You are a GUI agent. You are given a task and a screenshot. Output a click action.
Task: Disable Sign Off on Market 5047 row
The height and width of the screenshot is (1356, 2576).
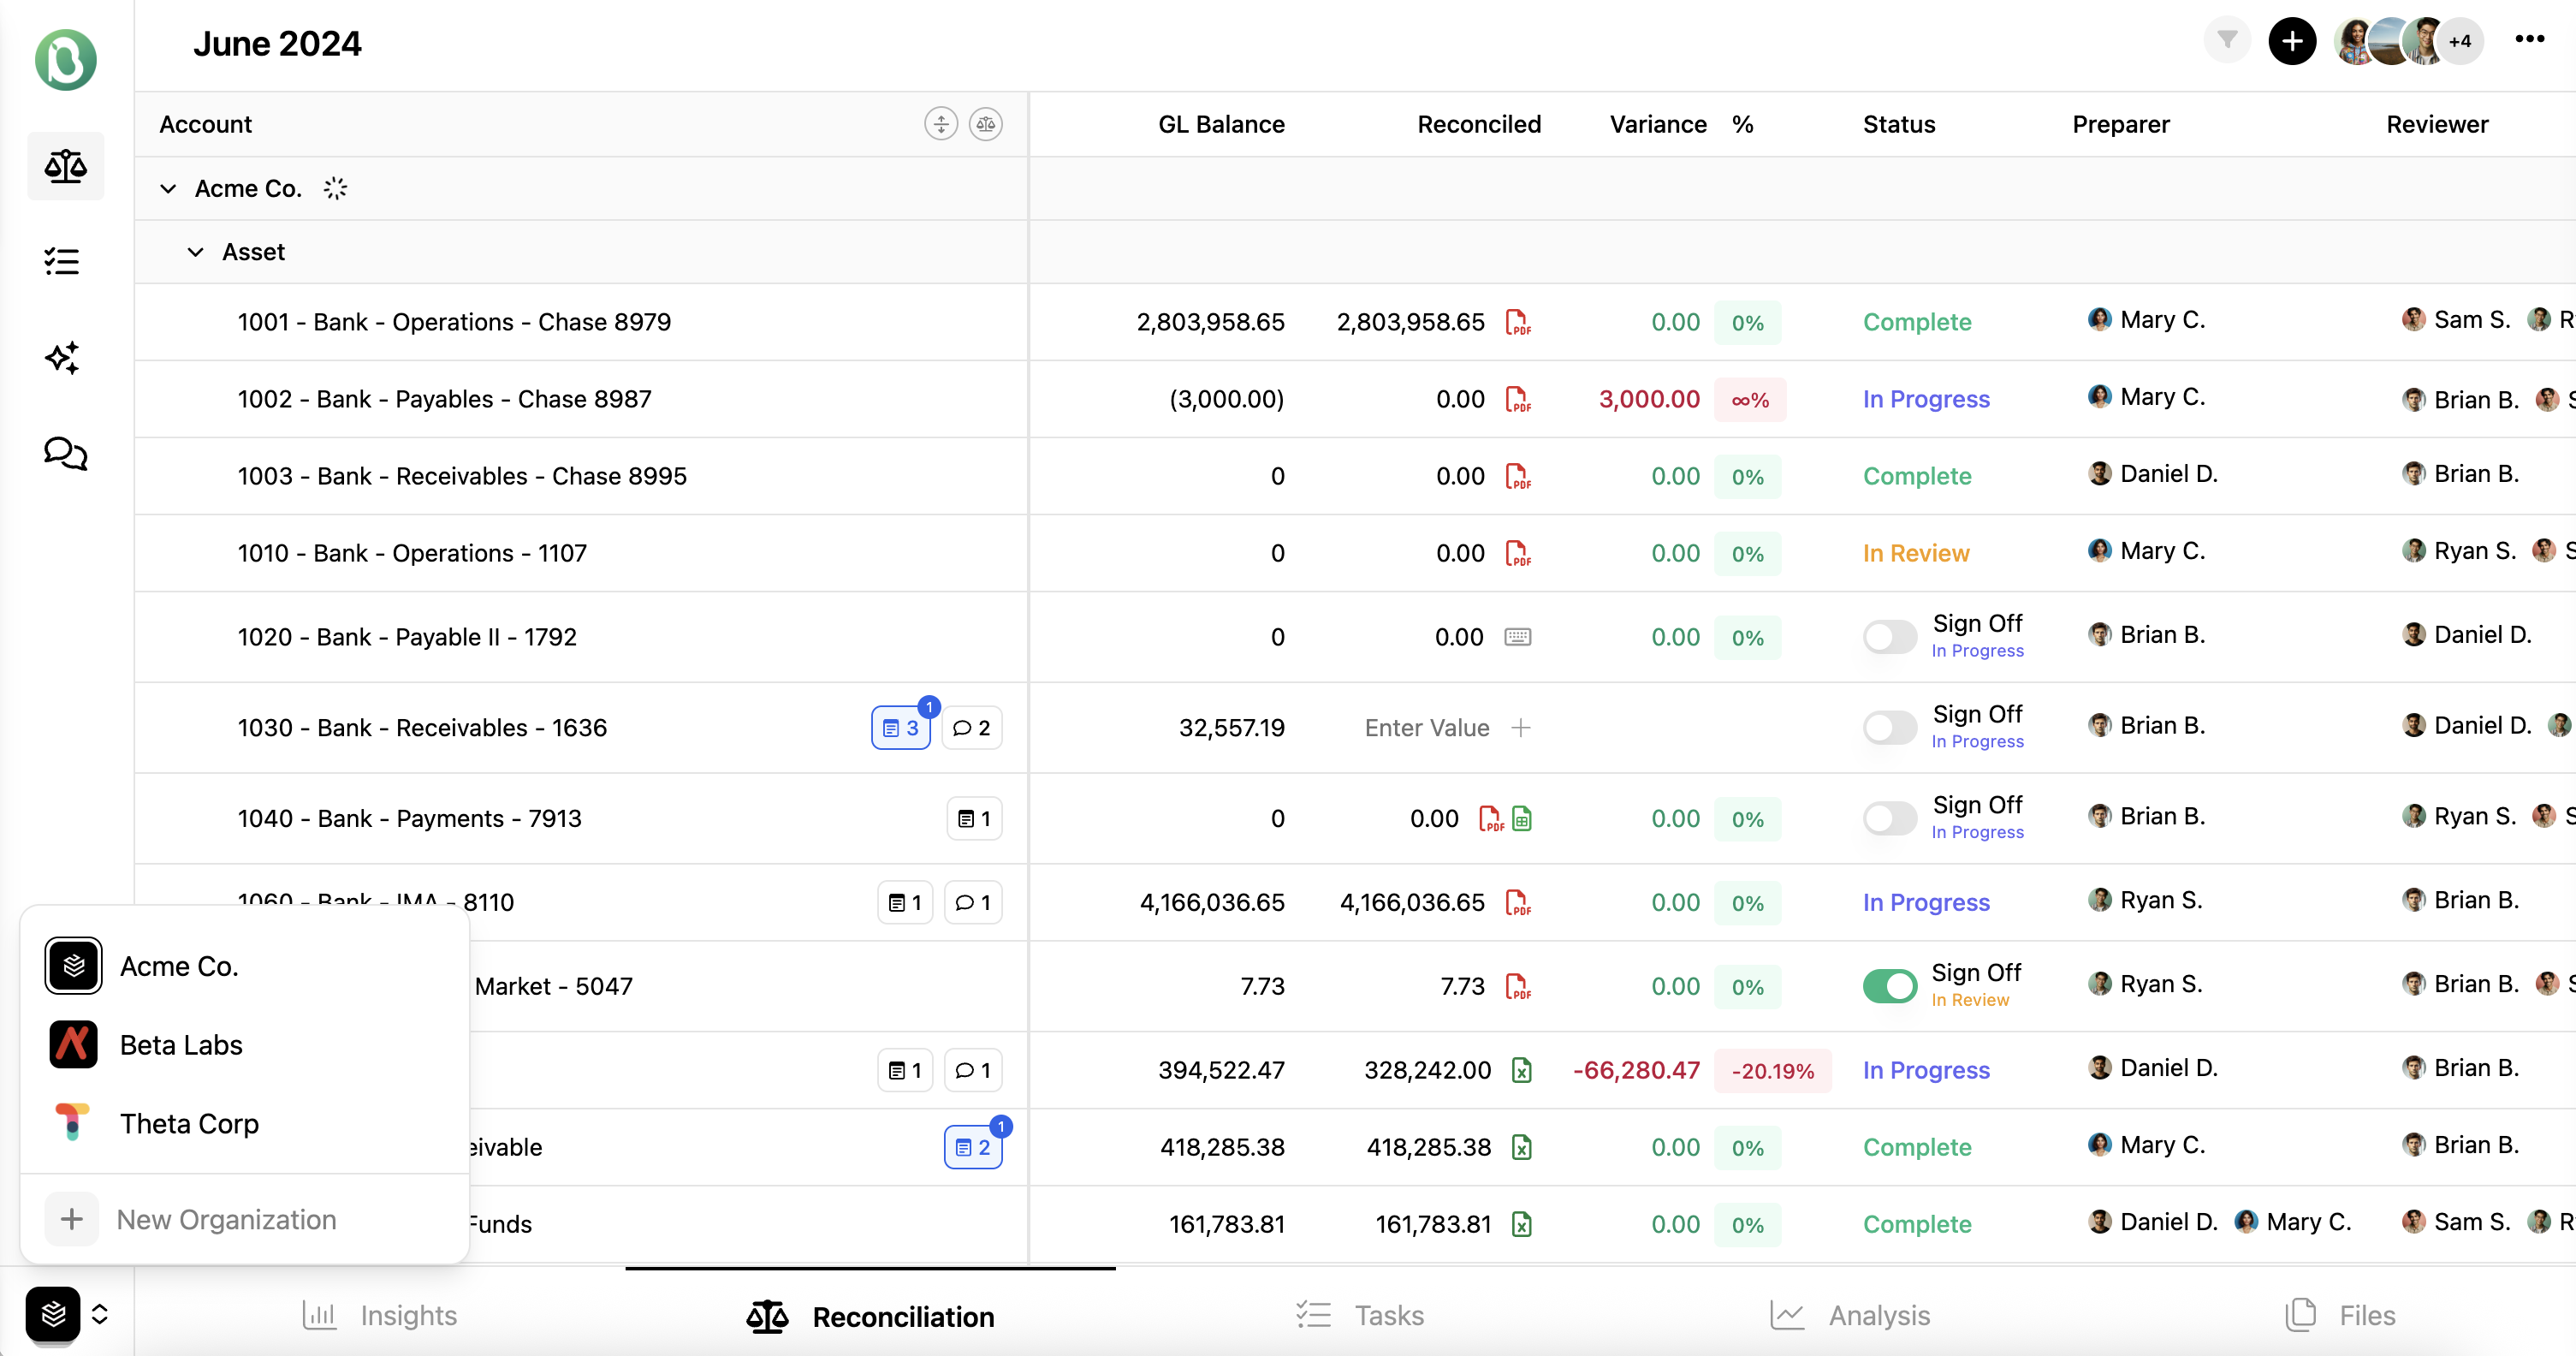[1889, 986]
